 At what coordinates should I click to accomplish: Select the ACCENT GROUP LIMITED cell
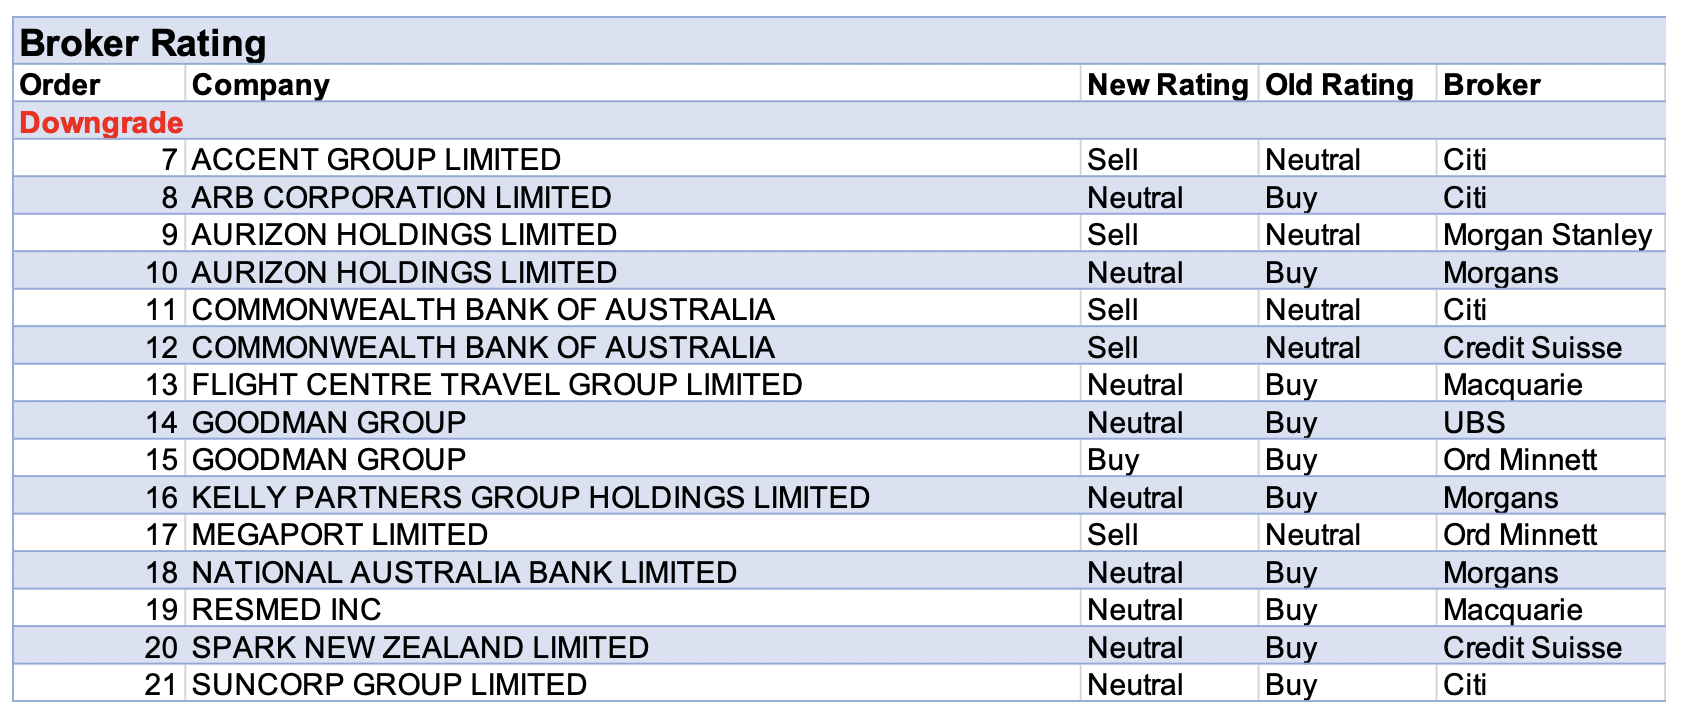click(376, 160)
